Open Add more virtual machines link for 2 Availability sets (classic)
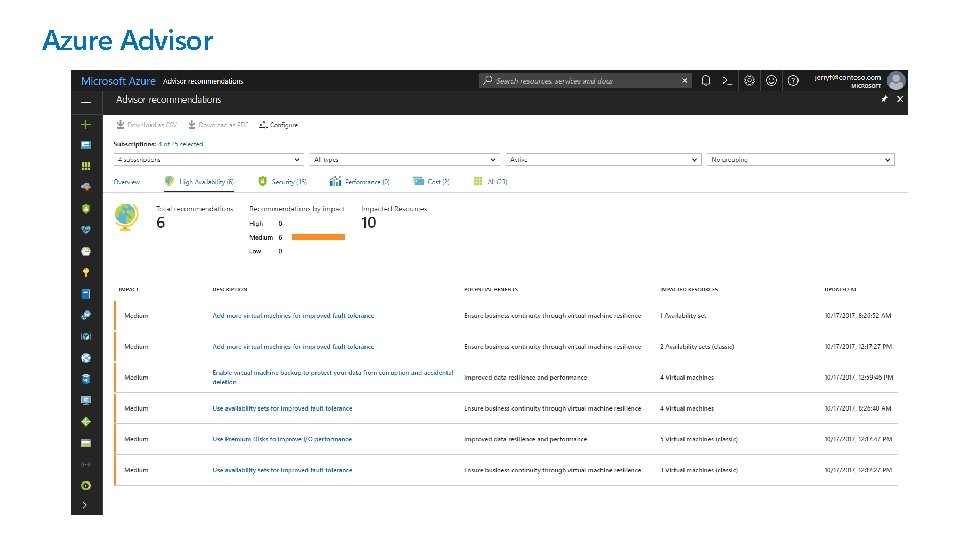979x551 pixels. [293, 346]
